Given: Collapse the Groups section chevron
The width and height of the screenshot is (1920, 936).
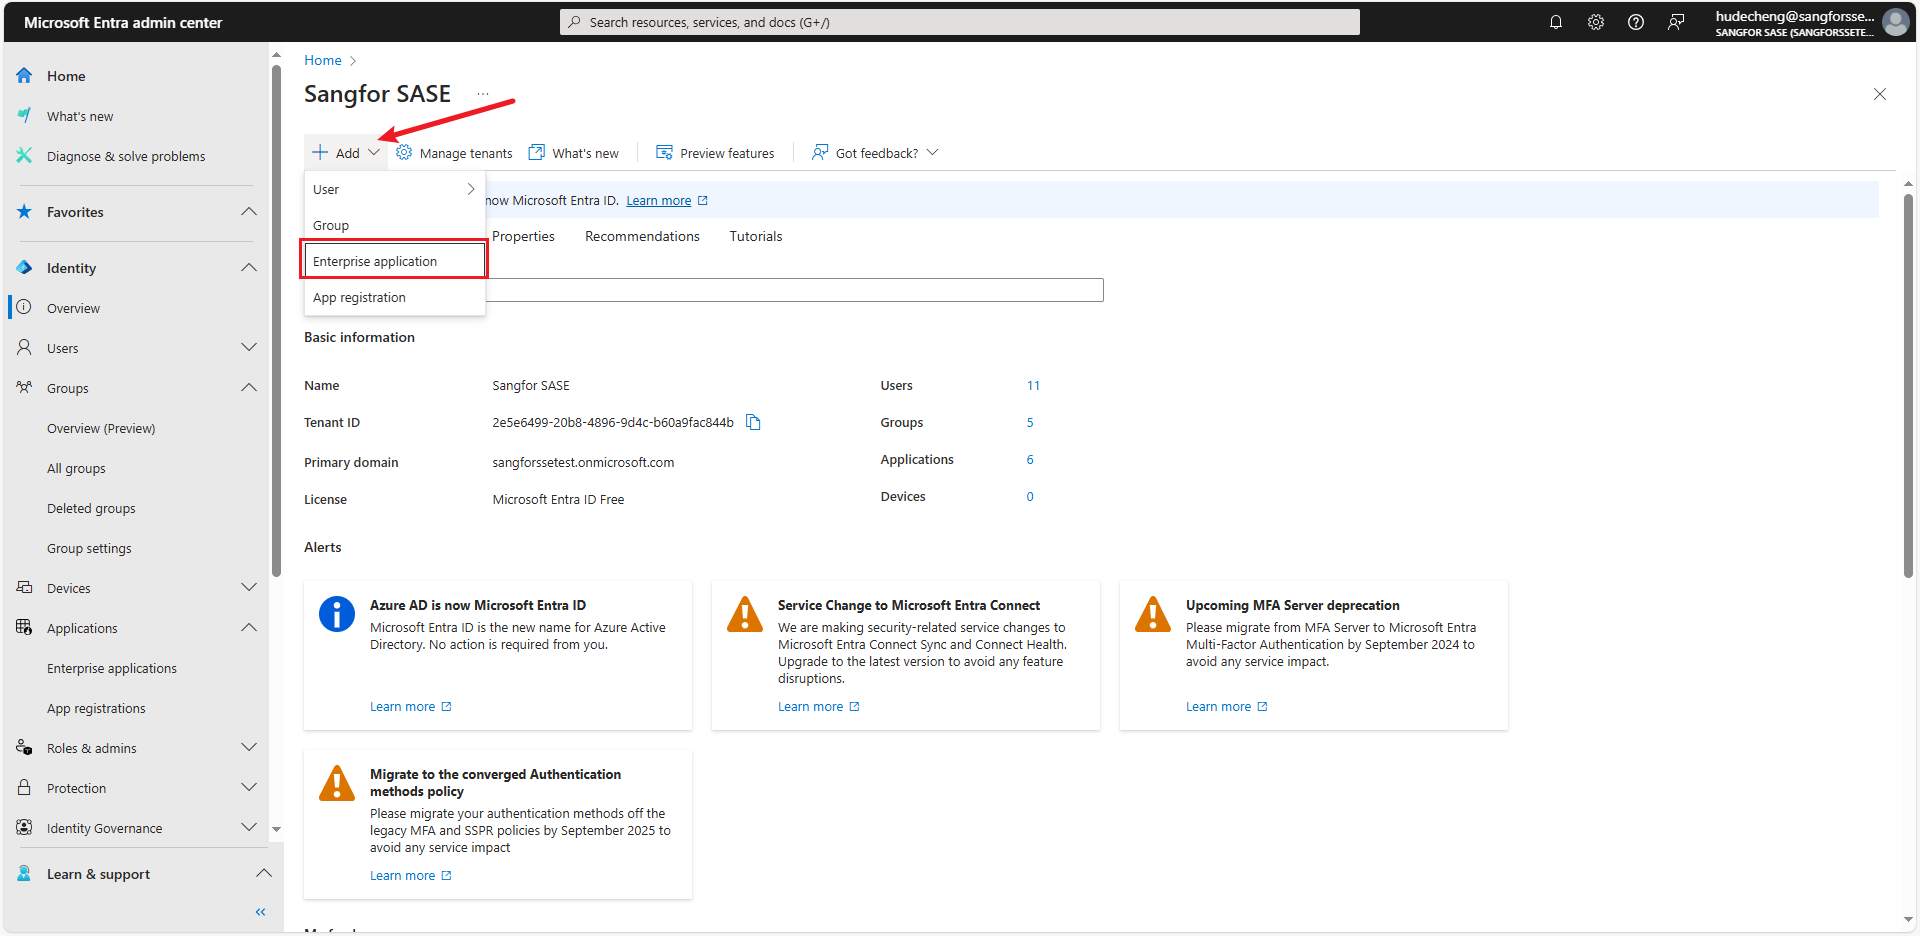Looking at the screenshot, I should 249,388.
